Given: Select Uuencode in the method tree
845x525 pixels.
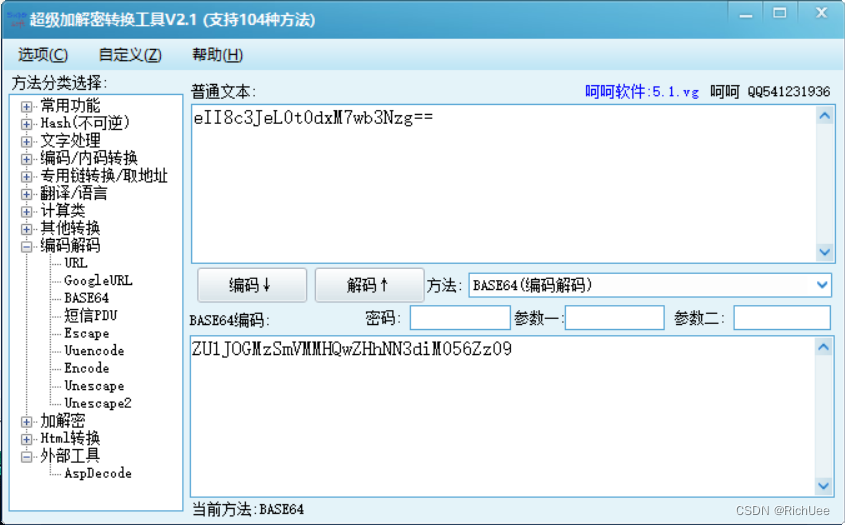Looking at the screenshot, I should point(94,350).
